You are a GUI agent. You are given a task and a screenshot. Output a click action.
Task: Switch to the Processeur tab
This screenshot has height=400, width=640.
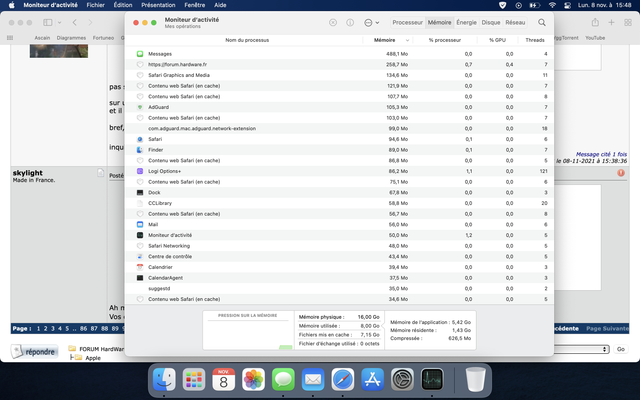(x=407, y=22)
